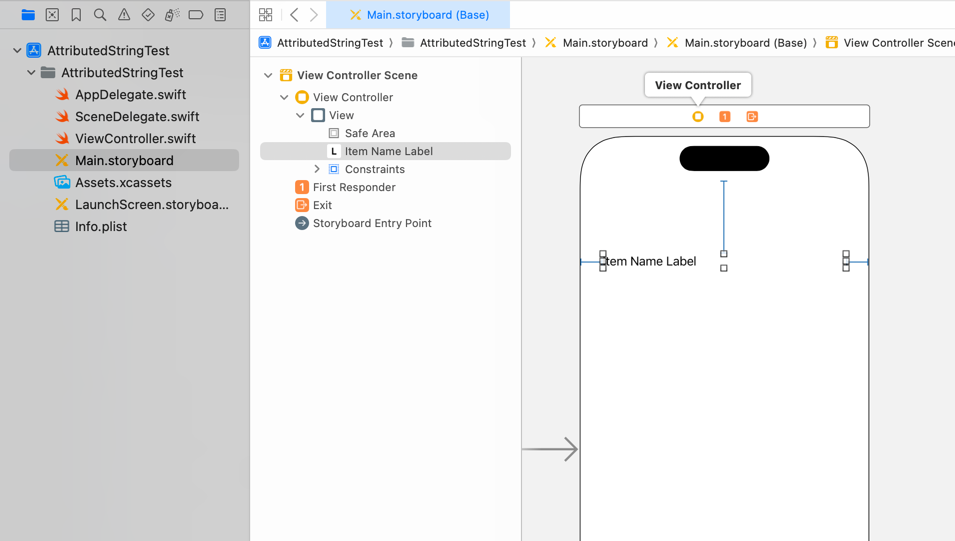Select Storyboard Entry Point outline item
This screenshot has height=541, width=955.
[x=371, y=223]
